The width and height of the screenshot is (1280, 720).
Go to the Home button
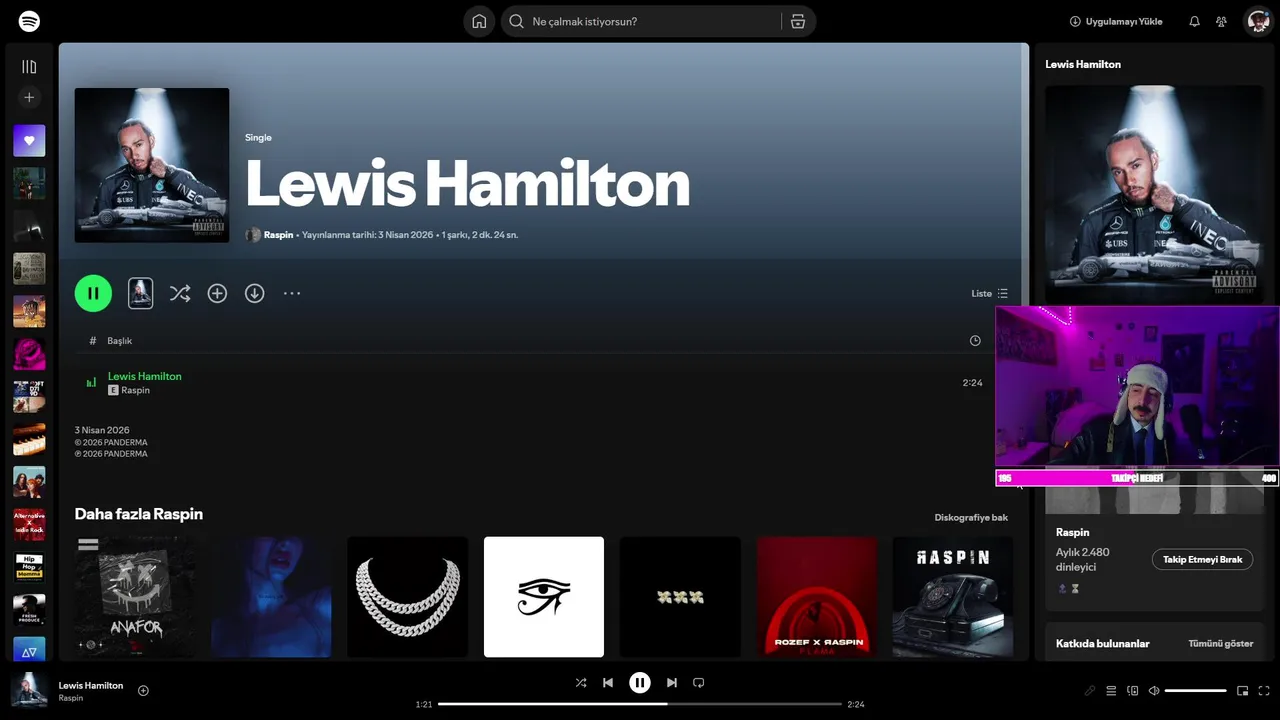click(x=479, y=21)
